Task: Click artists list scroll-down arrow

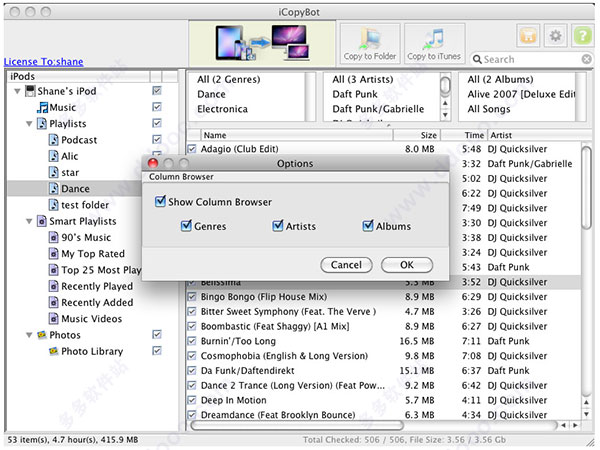Action: [x=445, y=114]
